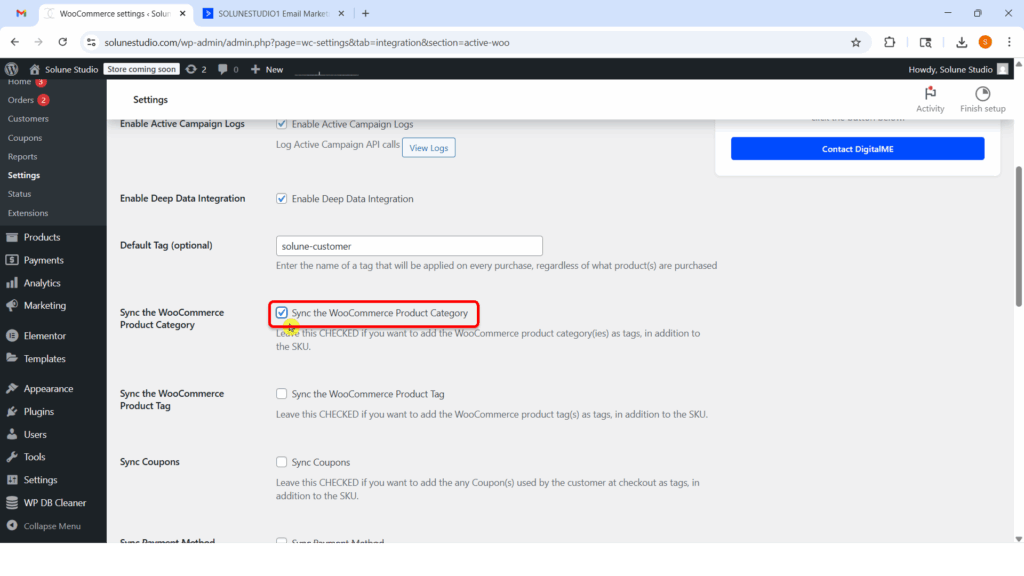1024x576 pixels.
Task: Click the Elementor sidebar icon
Action: pyautogui.click(x=12, y=336)
